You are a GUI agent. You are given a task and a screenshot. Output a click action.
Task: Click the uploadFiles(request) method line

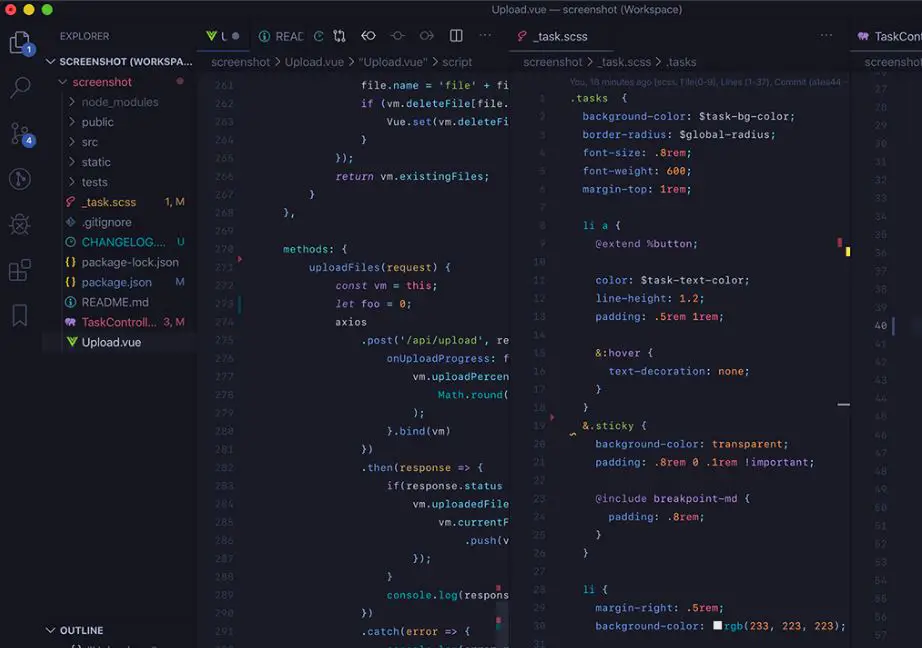tap(379, 267)
